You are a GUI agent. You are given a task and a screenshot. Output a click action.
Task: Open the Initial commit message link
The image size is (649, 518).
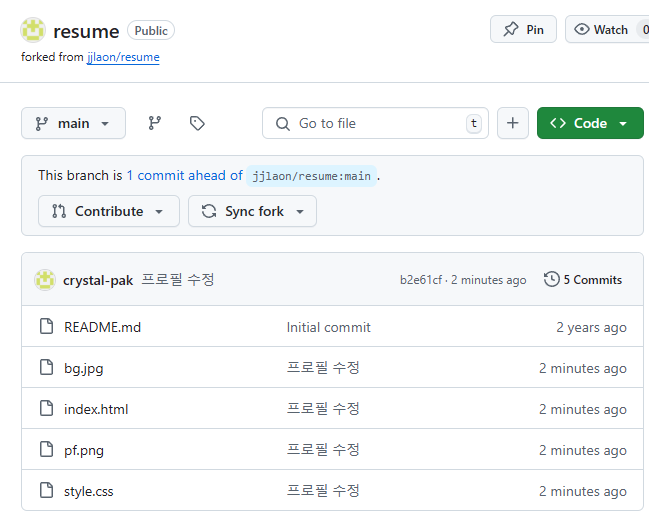click(x=329, y=328)
